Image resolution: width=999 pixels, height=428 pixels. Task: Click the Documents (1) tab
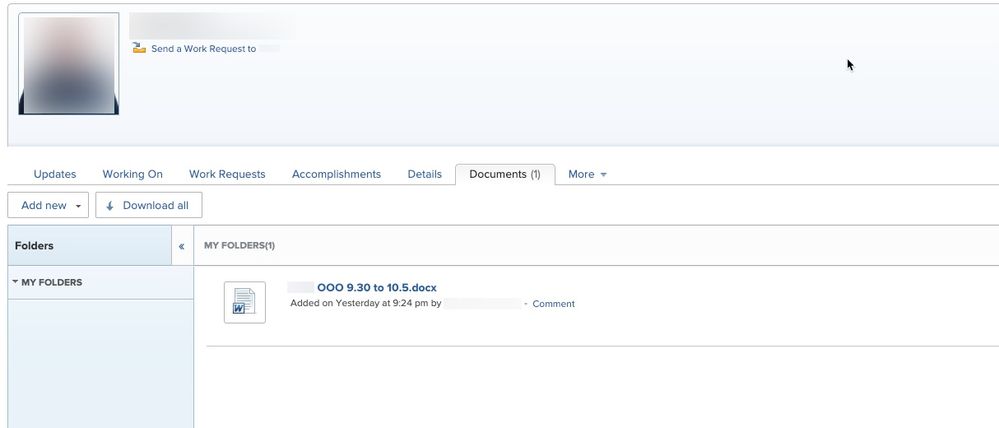coord(504,174)
